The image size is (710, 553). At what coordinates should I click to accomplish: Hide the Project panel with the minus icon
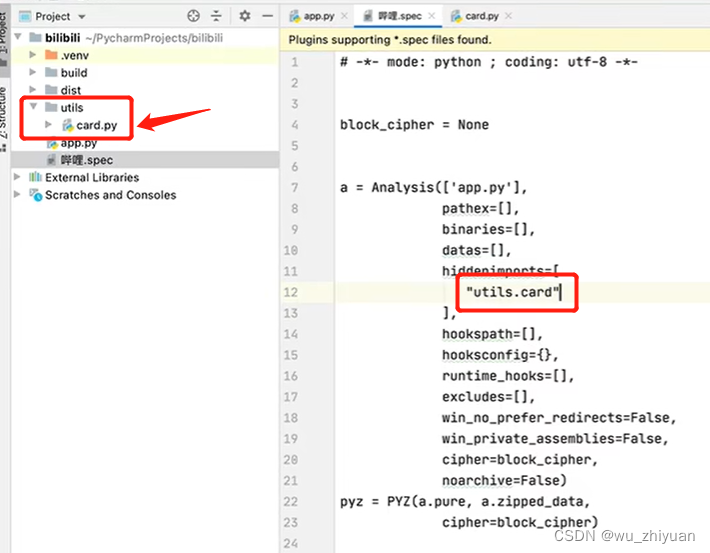pyautogui.click(x=268, y=16)
